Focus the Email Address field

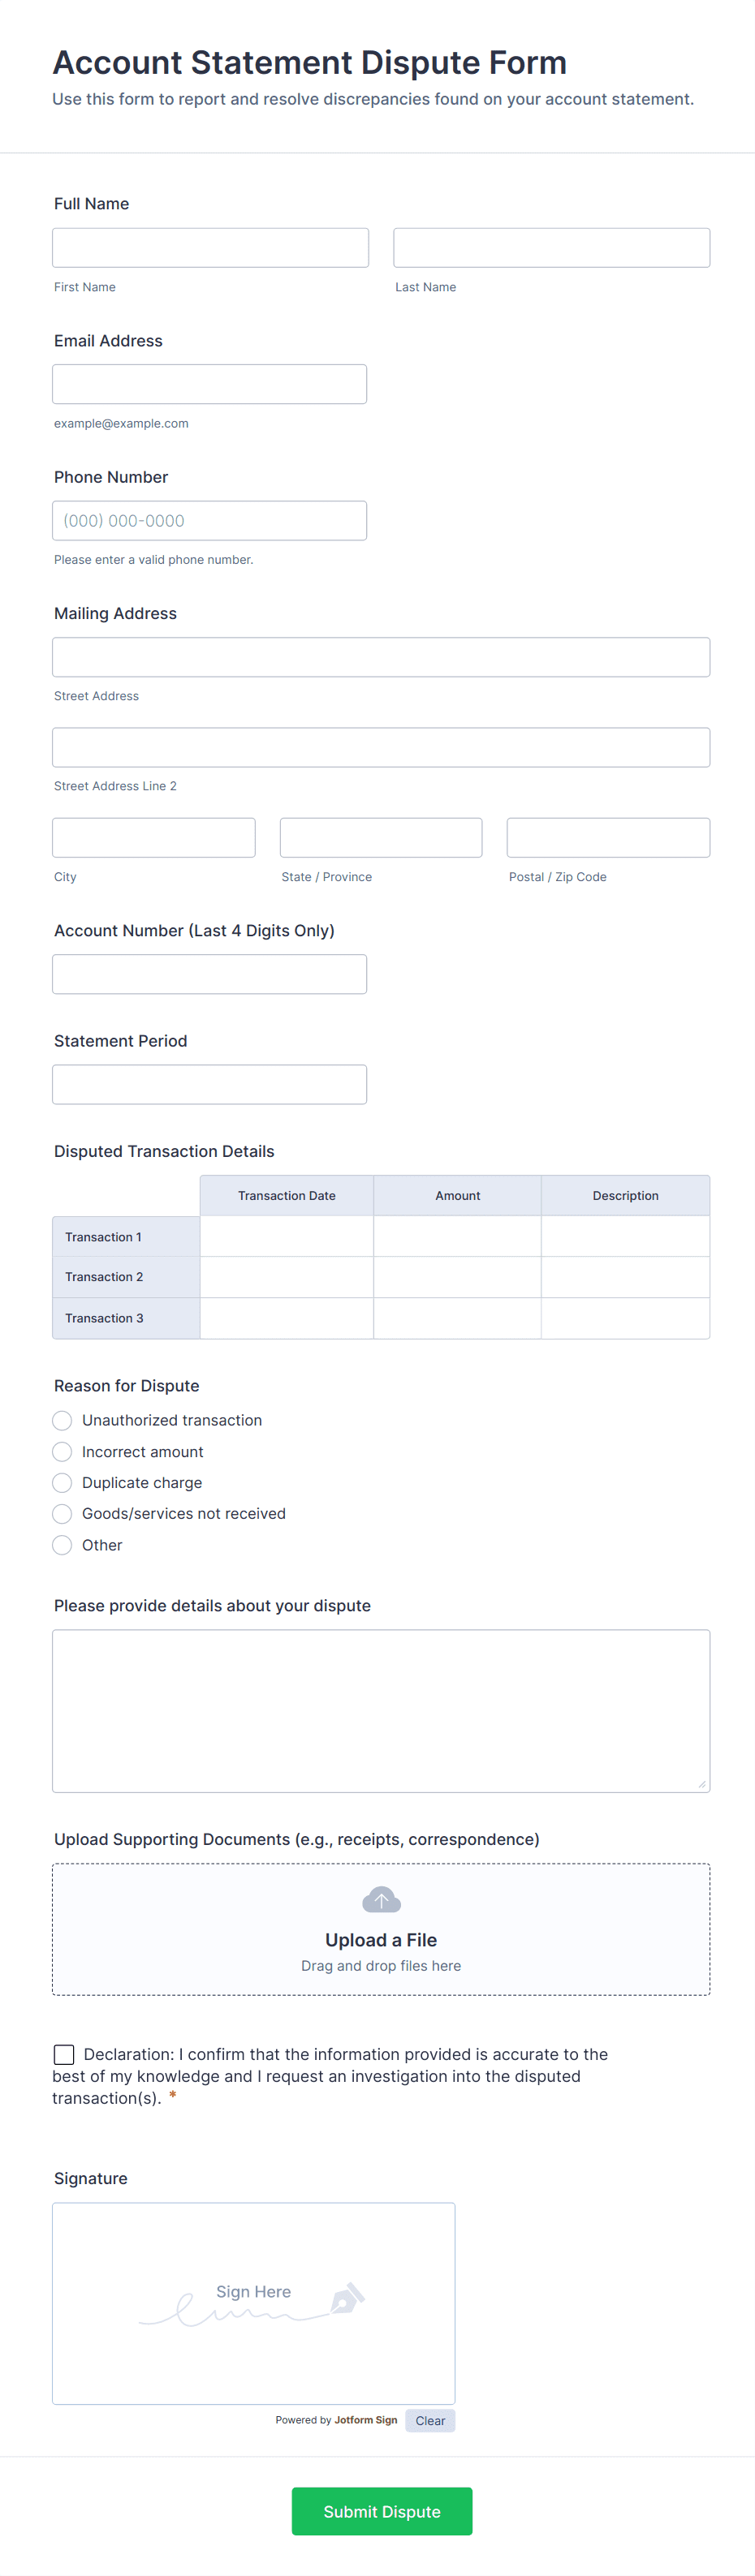pos(209,384)
